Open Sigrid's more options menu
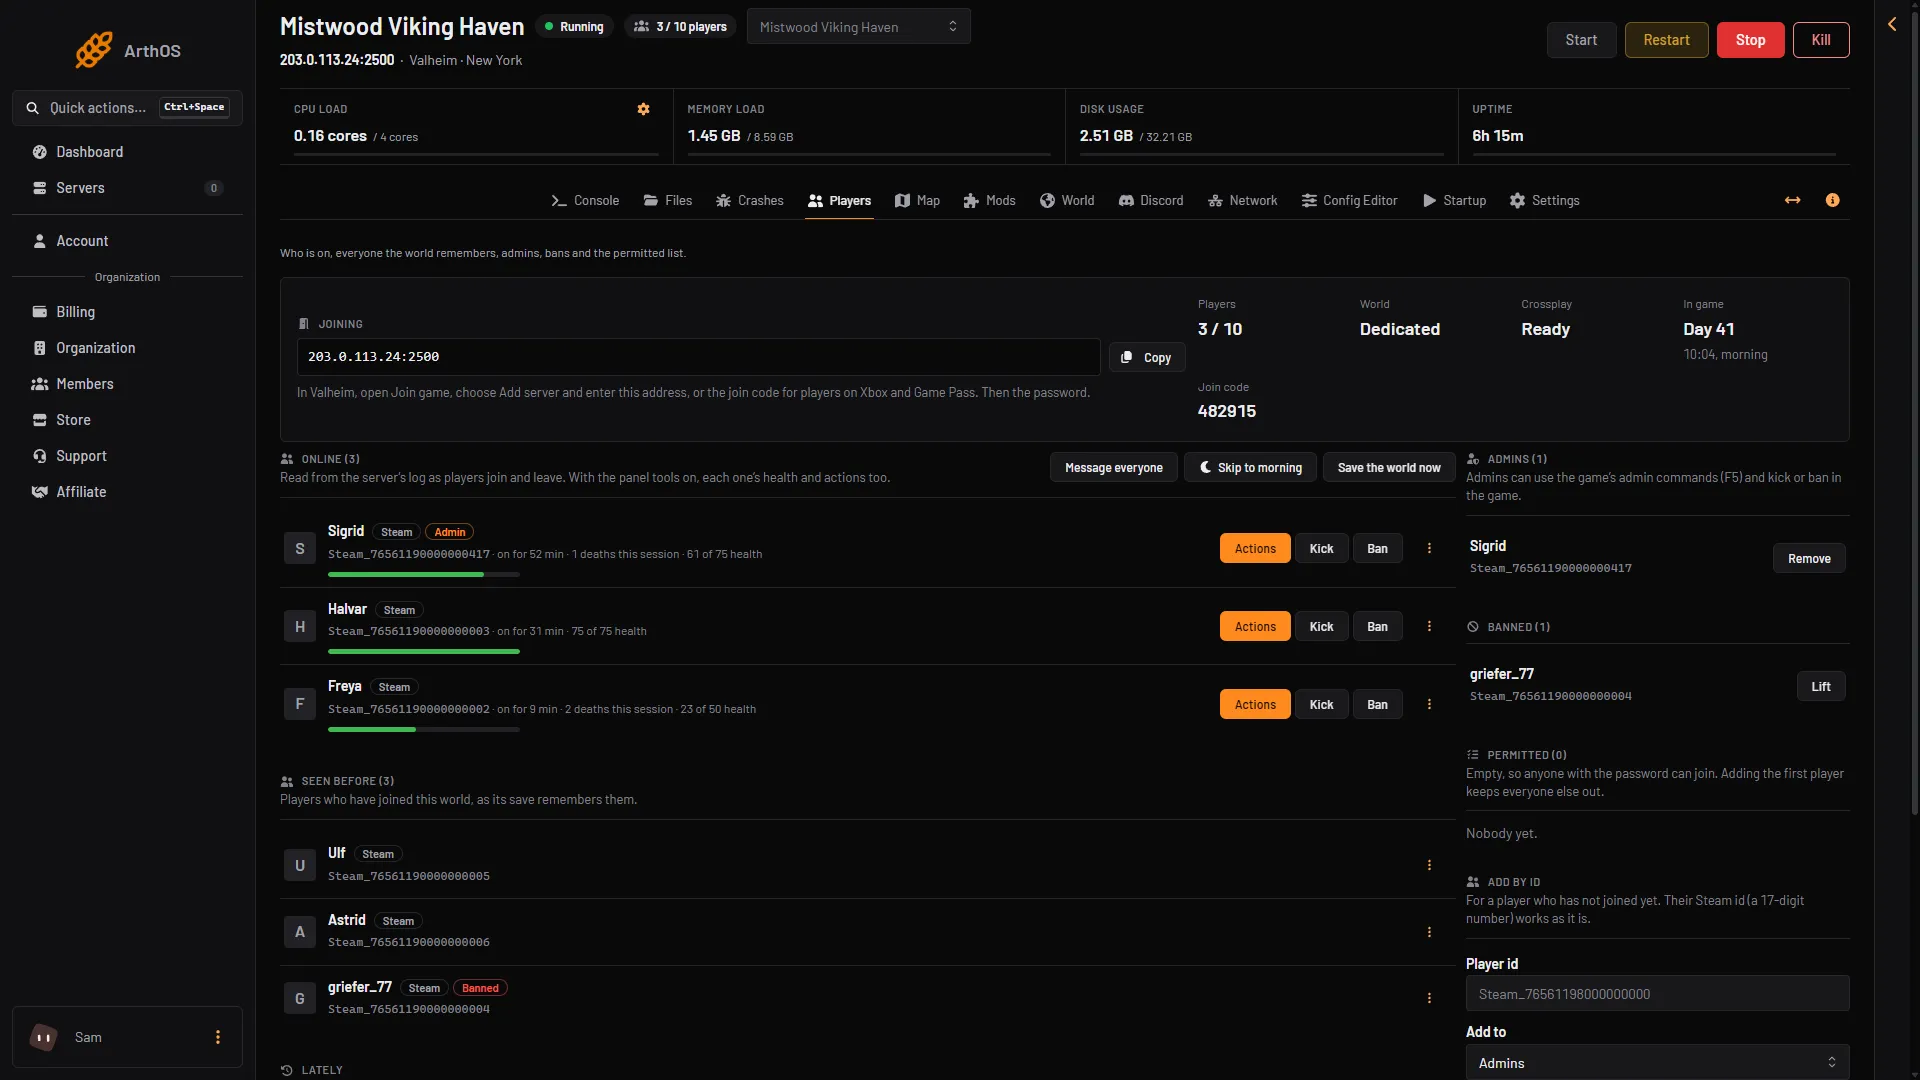Image resolution: width=1920 pixels, height=1080 pixels. click(1429, 548)
